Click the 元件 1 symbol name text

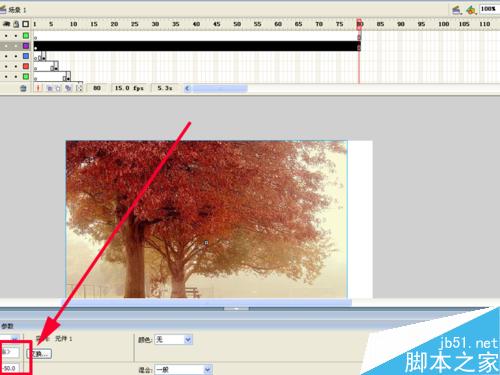pyautogui.click(x=63, y=339)
